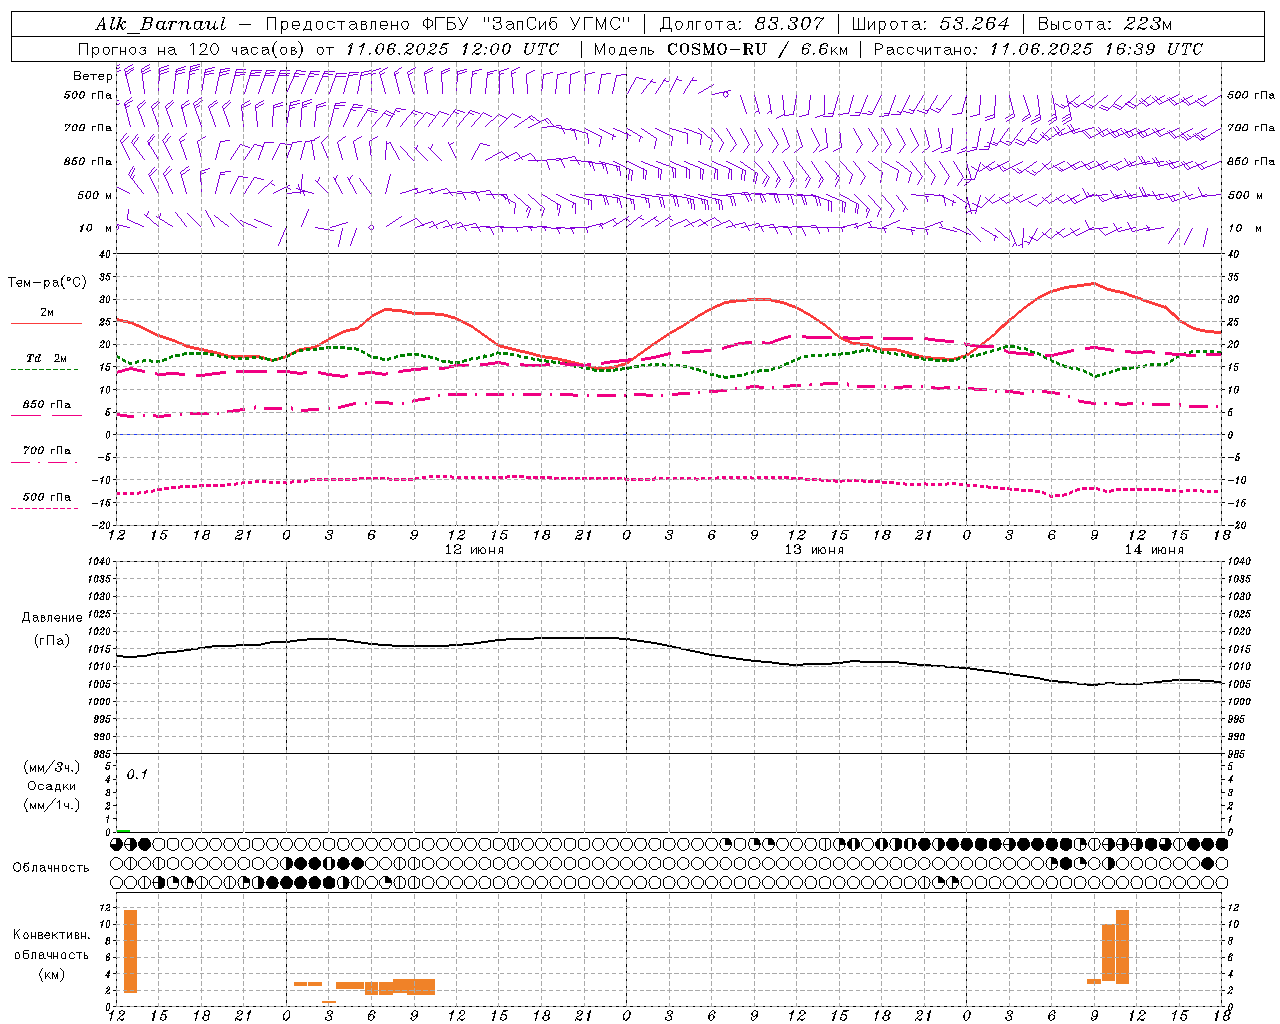Click the 'Широта: 53.264' field
Screen dimensions: 1280x1024
(931, 24)
